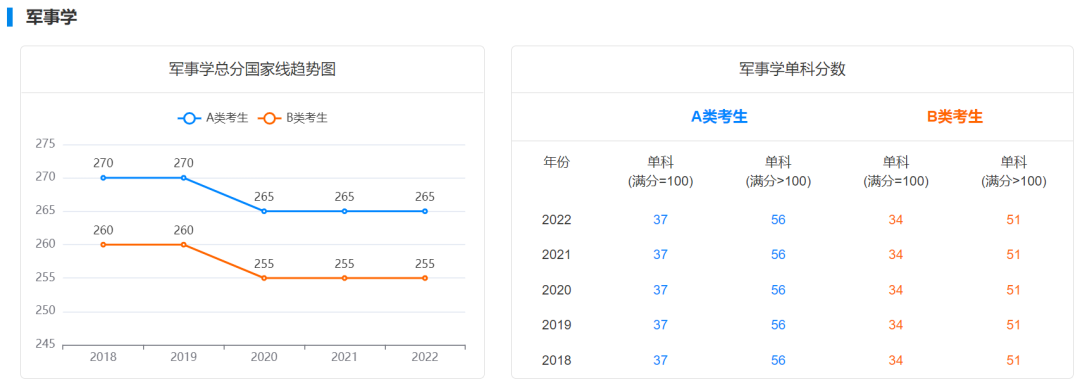Click the 2022 blue data point marked 265
This screenshot has width=1080, height=387.
[425, 211]
